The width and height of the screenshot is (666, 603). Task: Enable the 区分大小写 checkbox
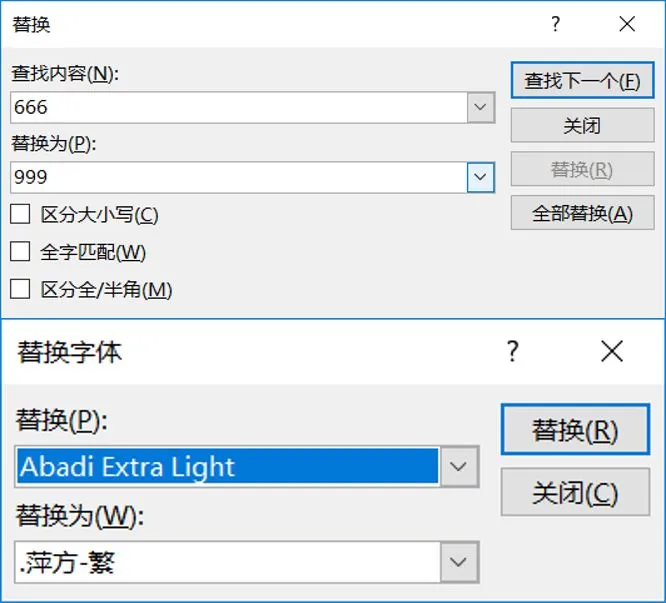click(x=20, y=214)
